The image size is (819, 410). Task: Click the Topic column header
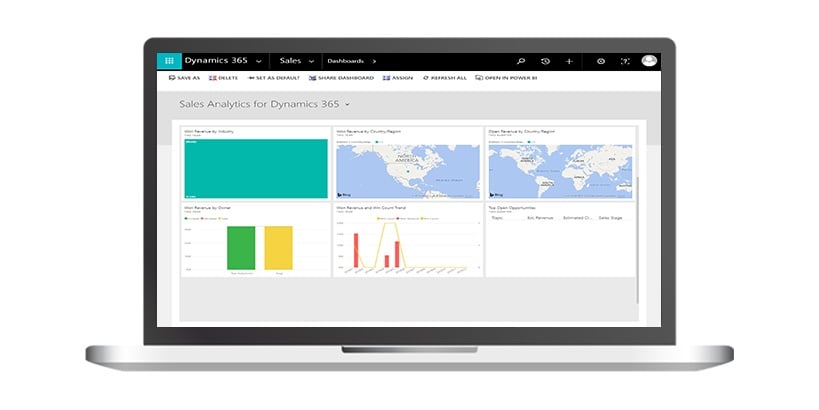pyautogui.click(x=497, y=217)
